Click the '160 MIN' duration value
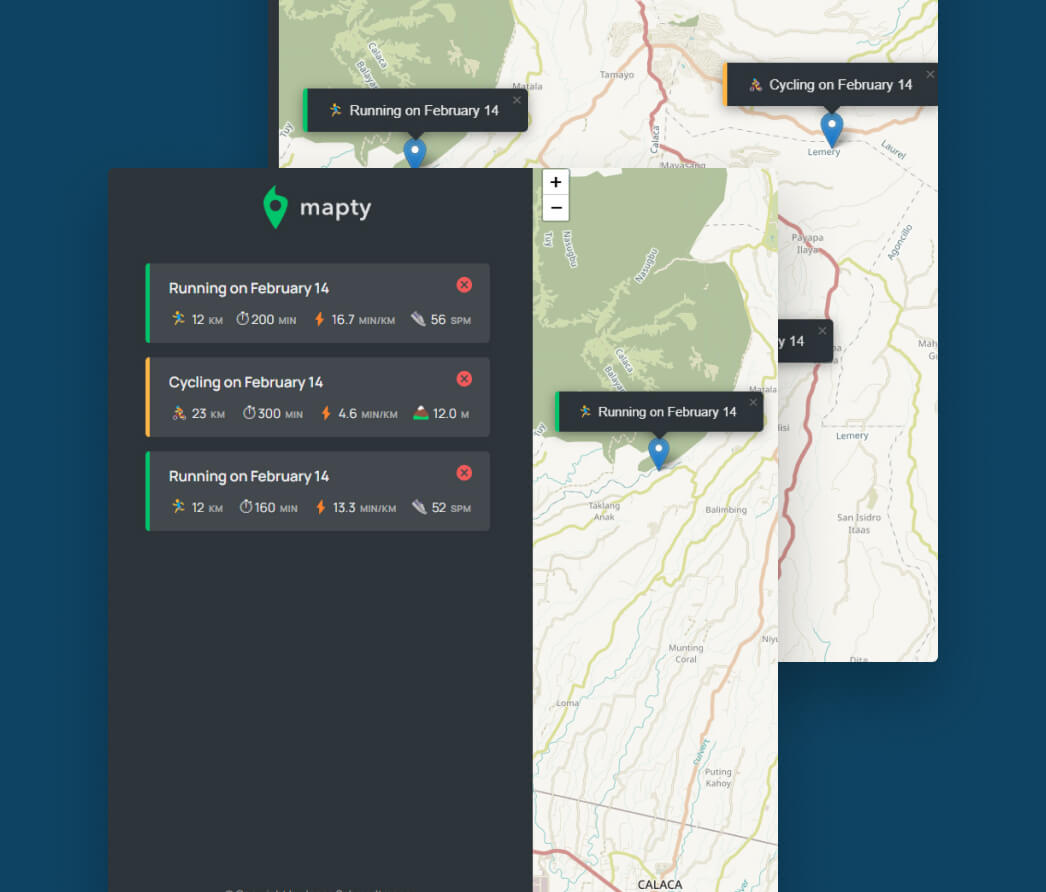This screenshot has height=892, width=1046. (x=276, y=508)
